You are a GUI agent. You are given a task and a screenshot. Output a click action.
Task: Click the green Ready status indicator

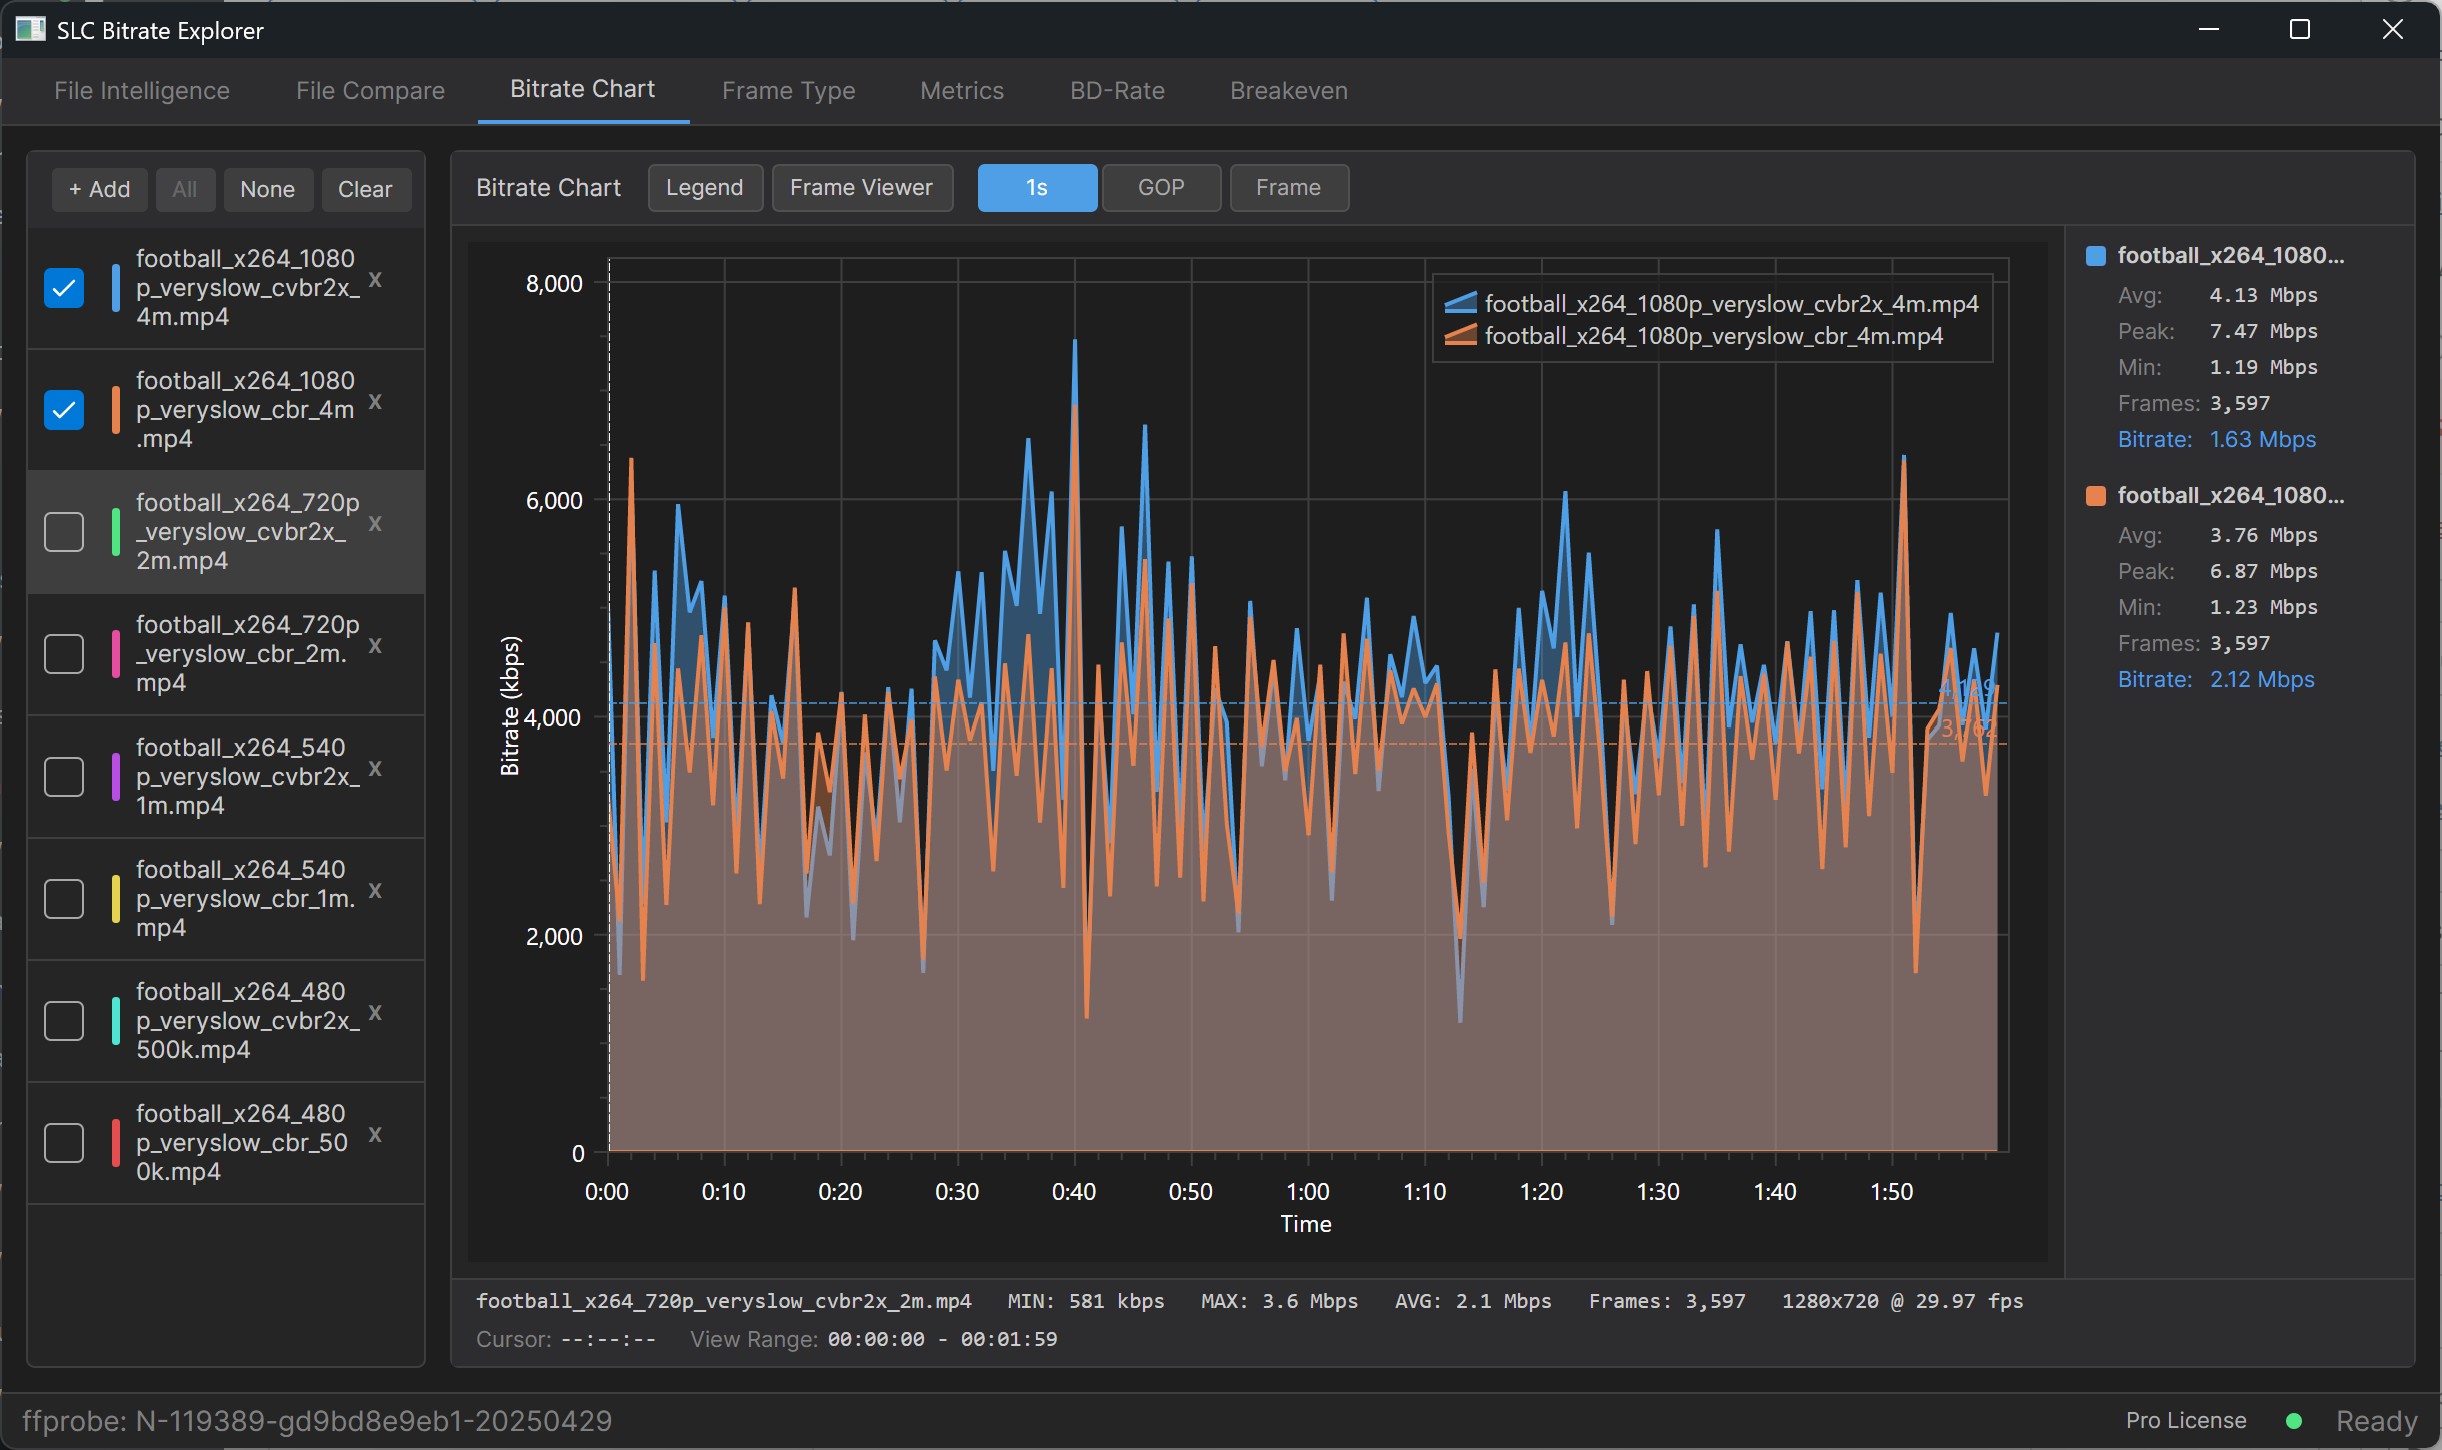click(2294, 1421)
